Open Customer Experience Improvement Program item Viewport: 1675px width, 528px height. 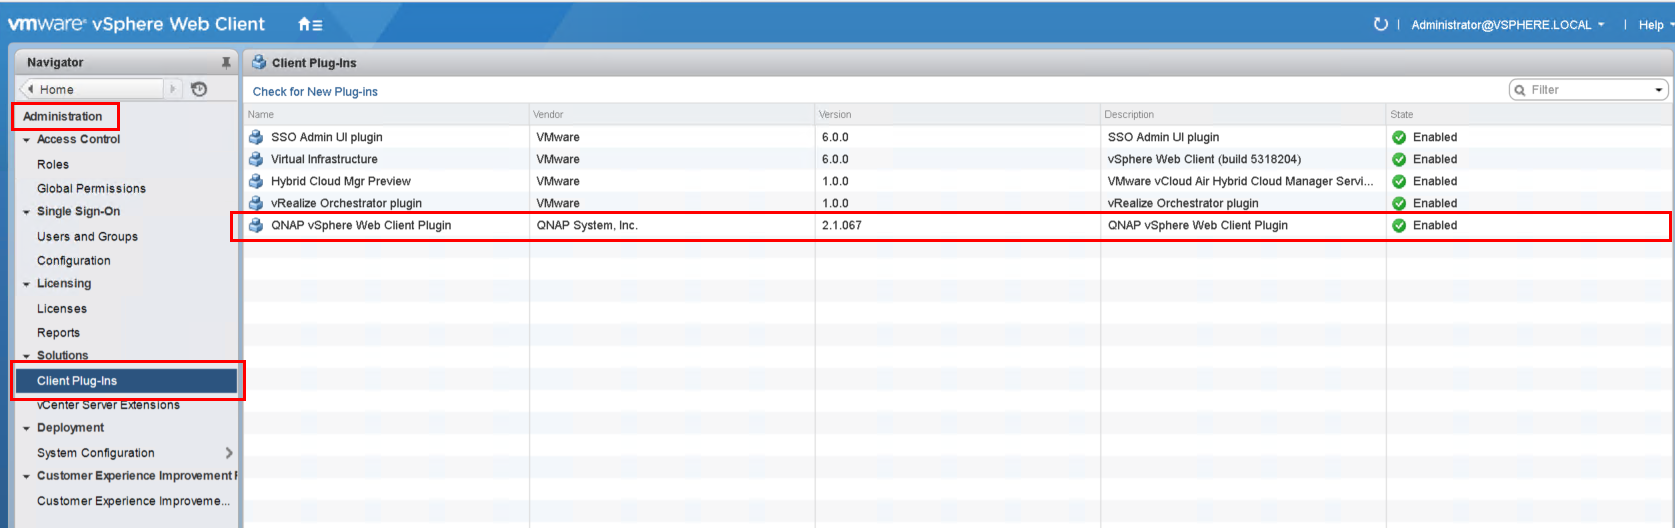click(x=133, y=500)
